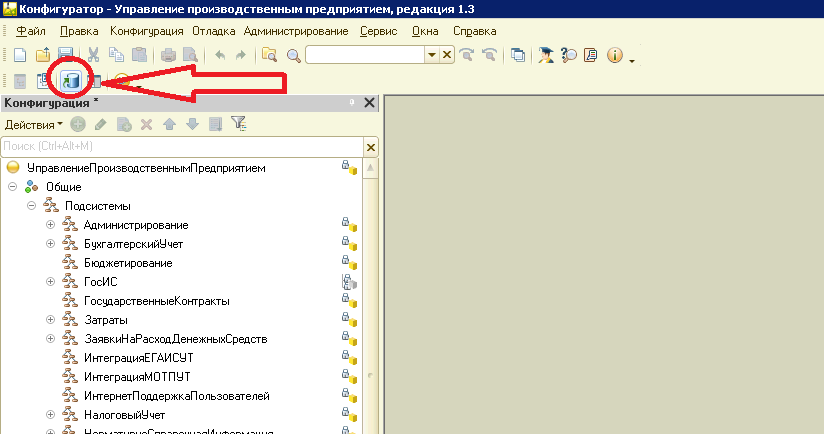Click the Print icon

[168, 55]
